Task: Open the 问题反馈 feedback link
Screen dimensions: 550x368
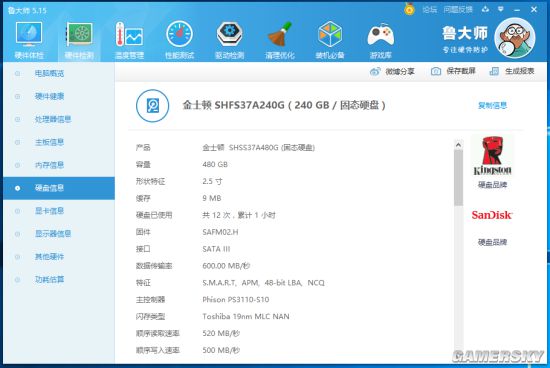Action: click(458, 9)
